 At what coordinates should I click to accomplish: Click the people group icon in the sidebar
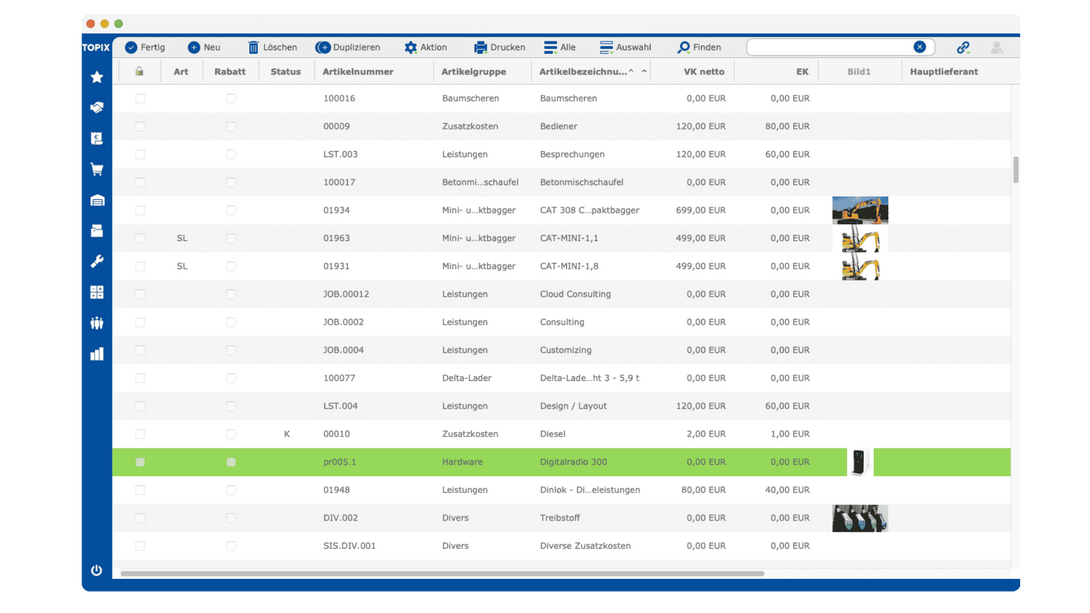coord(97,323)
